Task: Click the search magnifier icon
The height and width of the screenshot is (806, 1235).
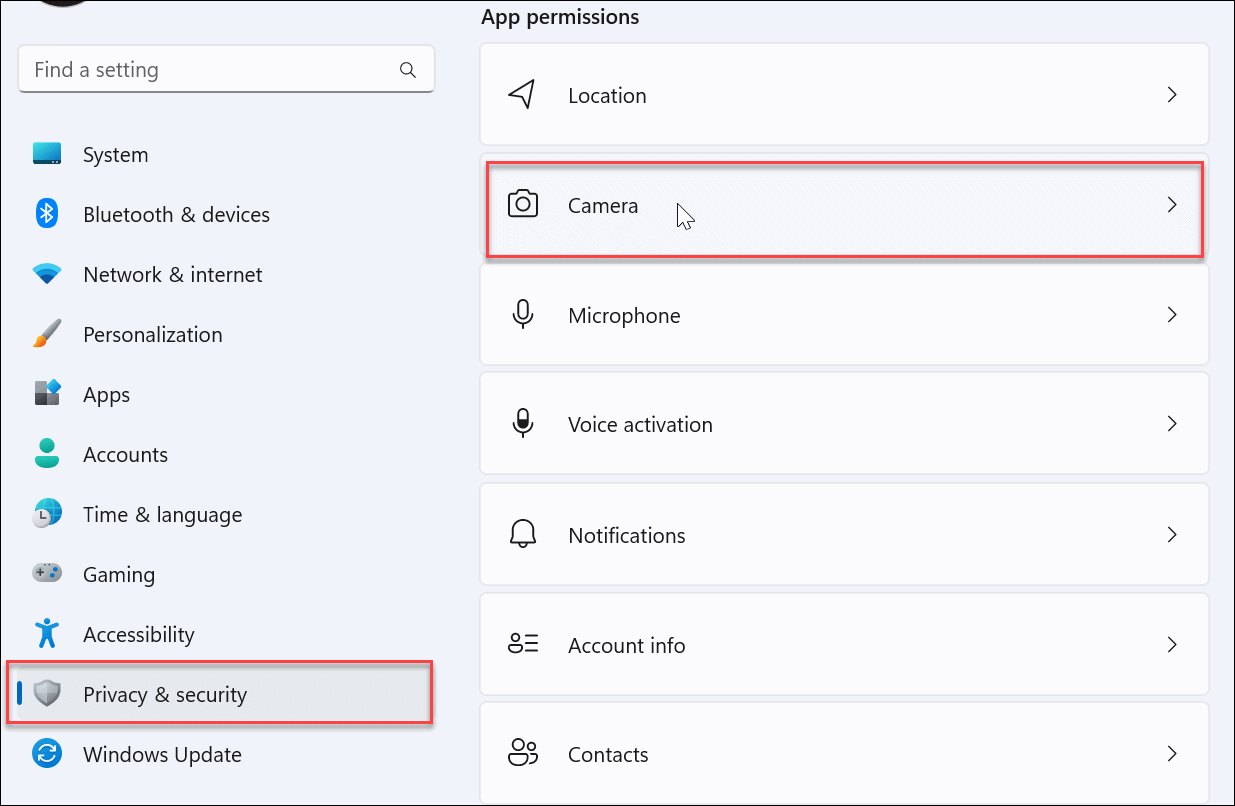Action: [408, 69]
